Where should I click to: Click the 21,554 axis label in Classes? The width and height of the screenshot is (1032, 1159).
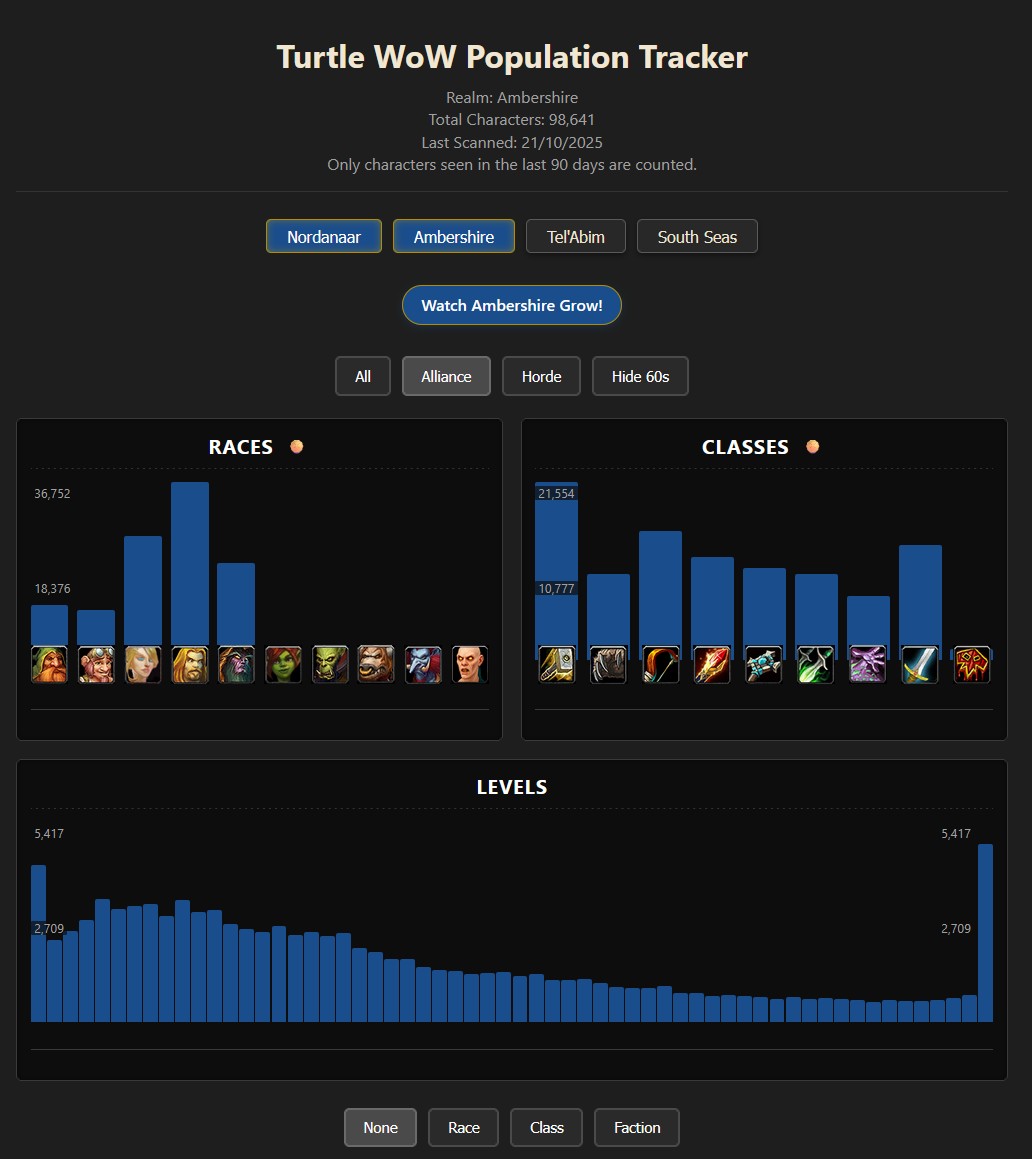coord(556,494)
